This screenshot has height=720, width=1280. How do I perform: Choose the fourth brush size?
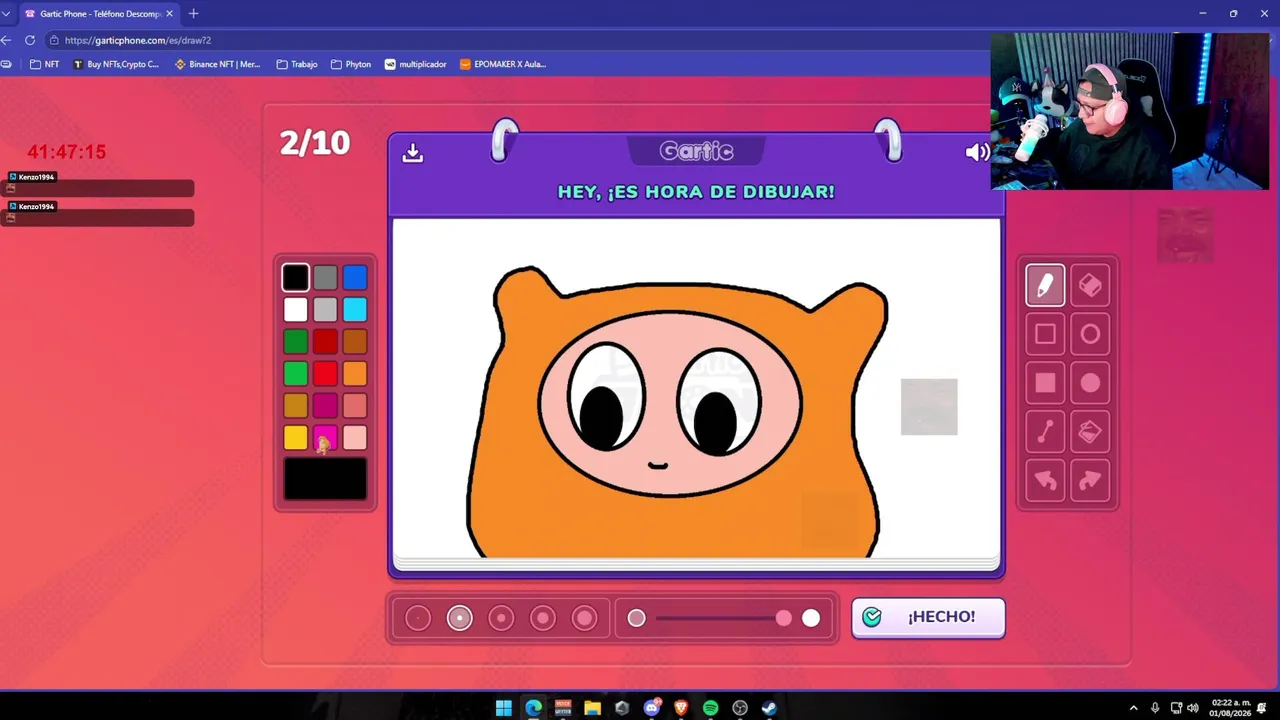(543, 618)
